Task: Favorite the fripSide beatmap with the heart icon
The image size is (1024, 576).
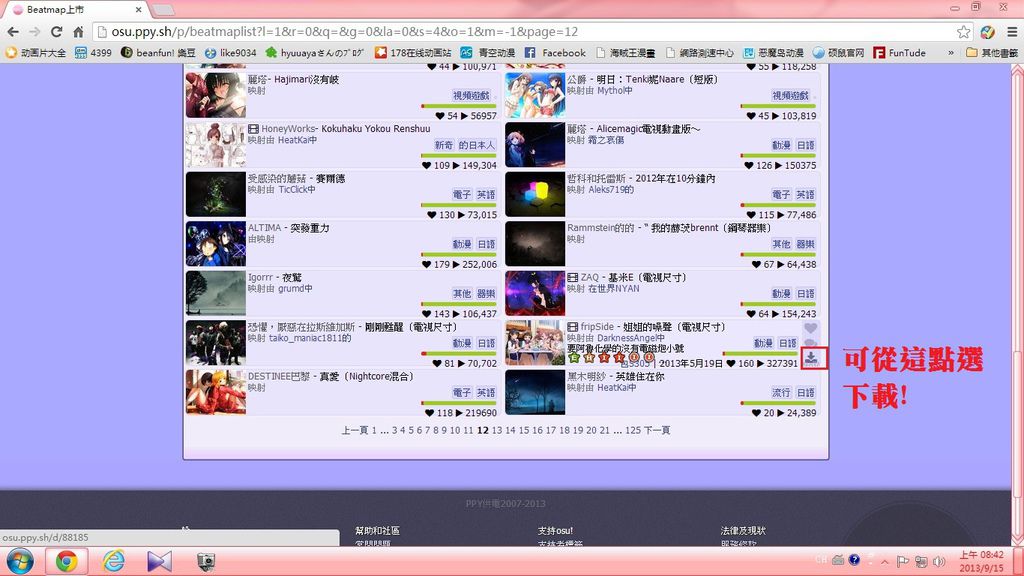Action: 810,328
